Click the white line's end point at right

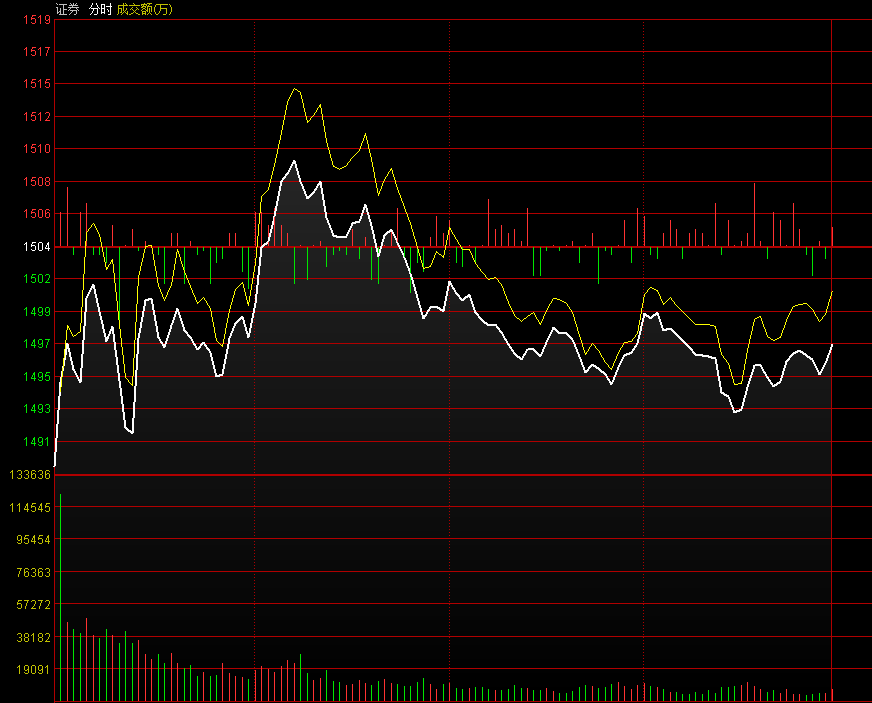832,345
